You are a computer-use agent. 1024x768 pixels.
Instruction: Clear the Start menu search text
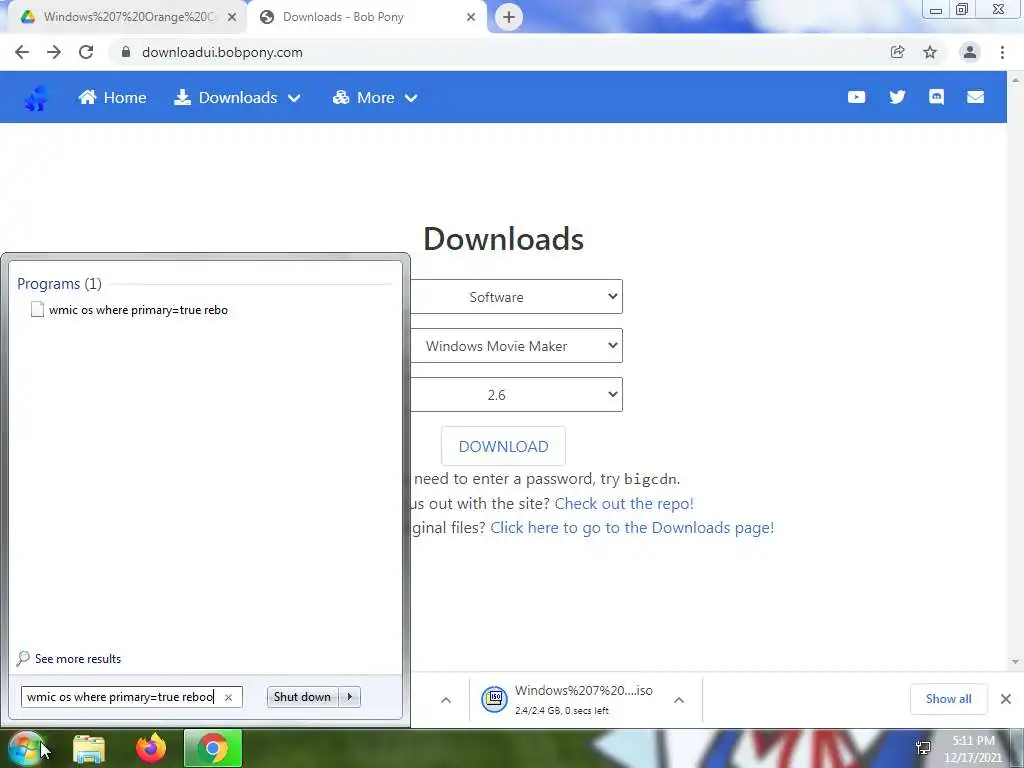coord(229,697)
